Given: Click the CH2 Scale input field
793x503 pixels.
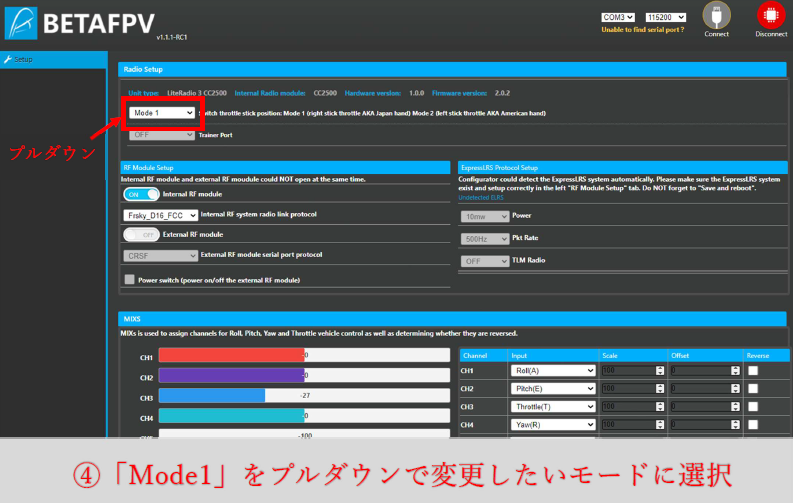Looking at the screenshot, I should coord(633,389).
